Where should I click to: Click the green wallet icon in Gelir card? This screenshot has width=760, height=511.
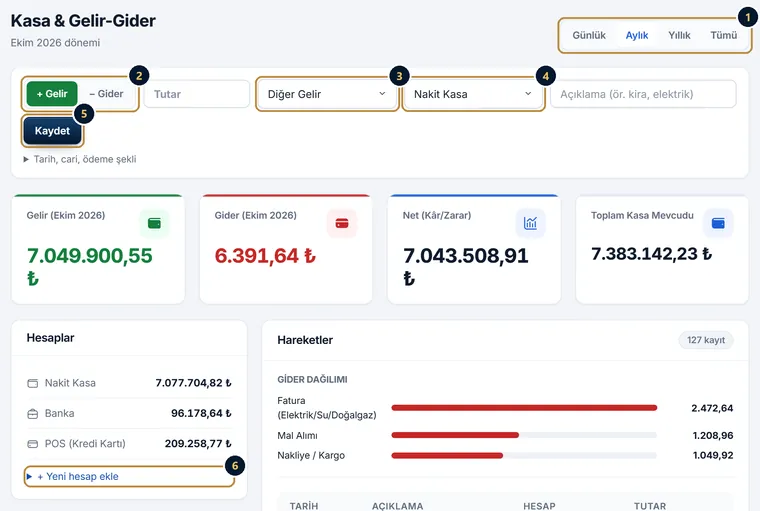pos(154,224)
